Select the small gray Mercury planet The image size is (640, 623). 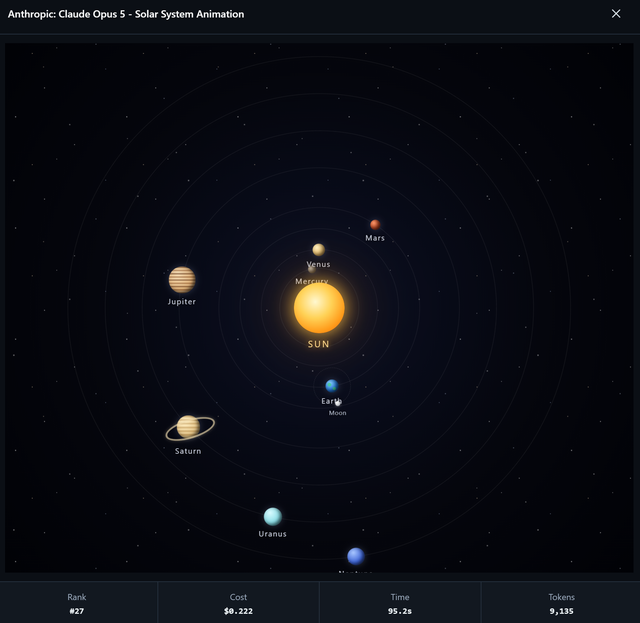(311, 269)
